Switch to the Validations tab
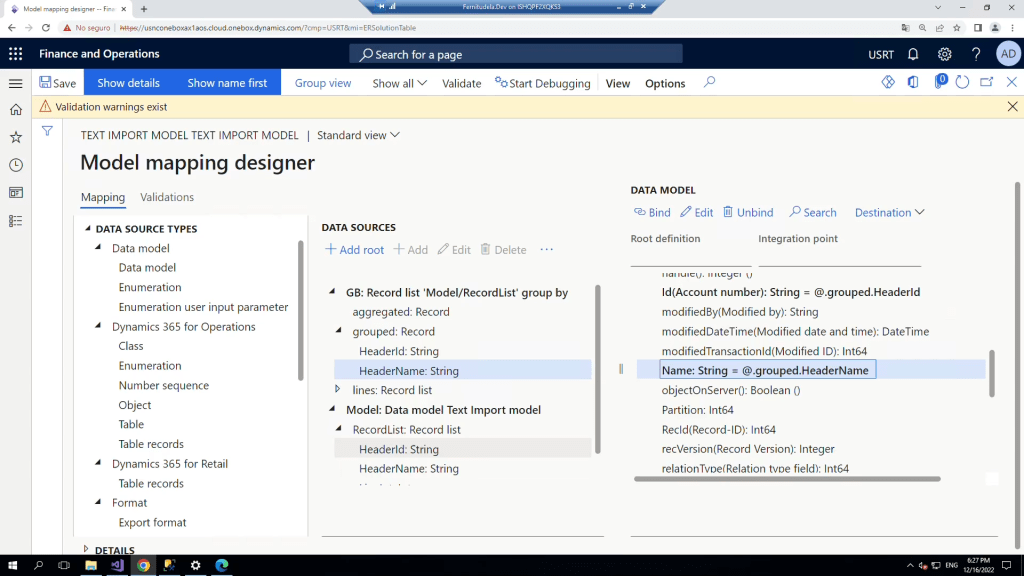This screenshot has height=576, width=1024. coord(167,197)
